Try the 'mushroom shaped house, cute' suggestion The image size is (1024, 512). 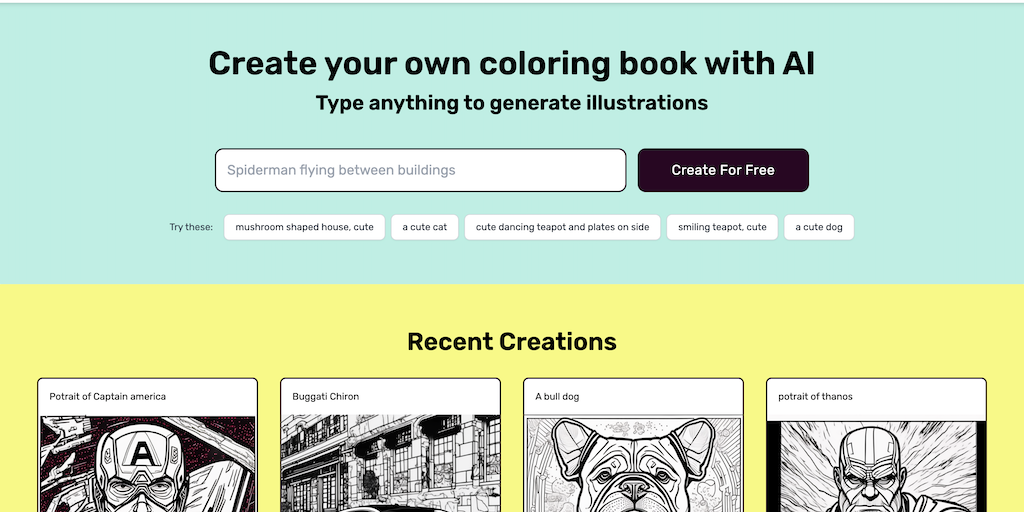tap(304, 227)
